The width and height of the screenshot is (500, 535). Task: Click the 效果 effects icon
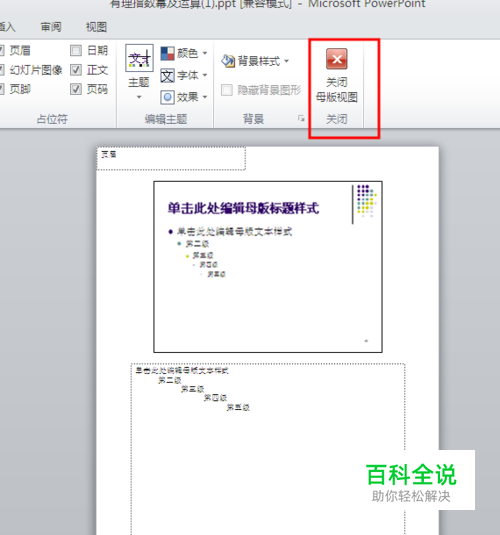pyautogui.click(x=167, y=97)
